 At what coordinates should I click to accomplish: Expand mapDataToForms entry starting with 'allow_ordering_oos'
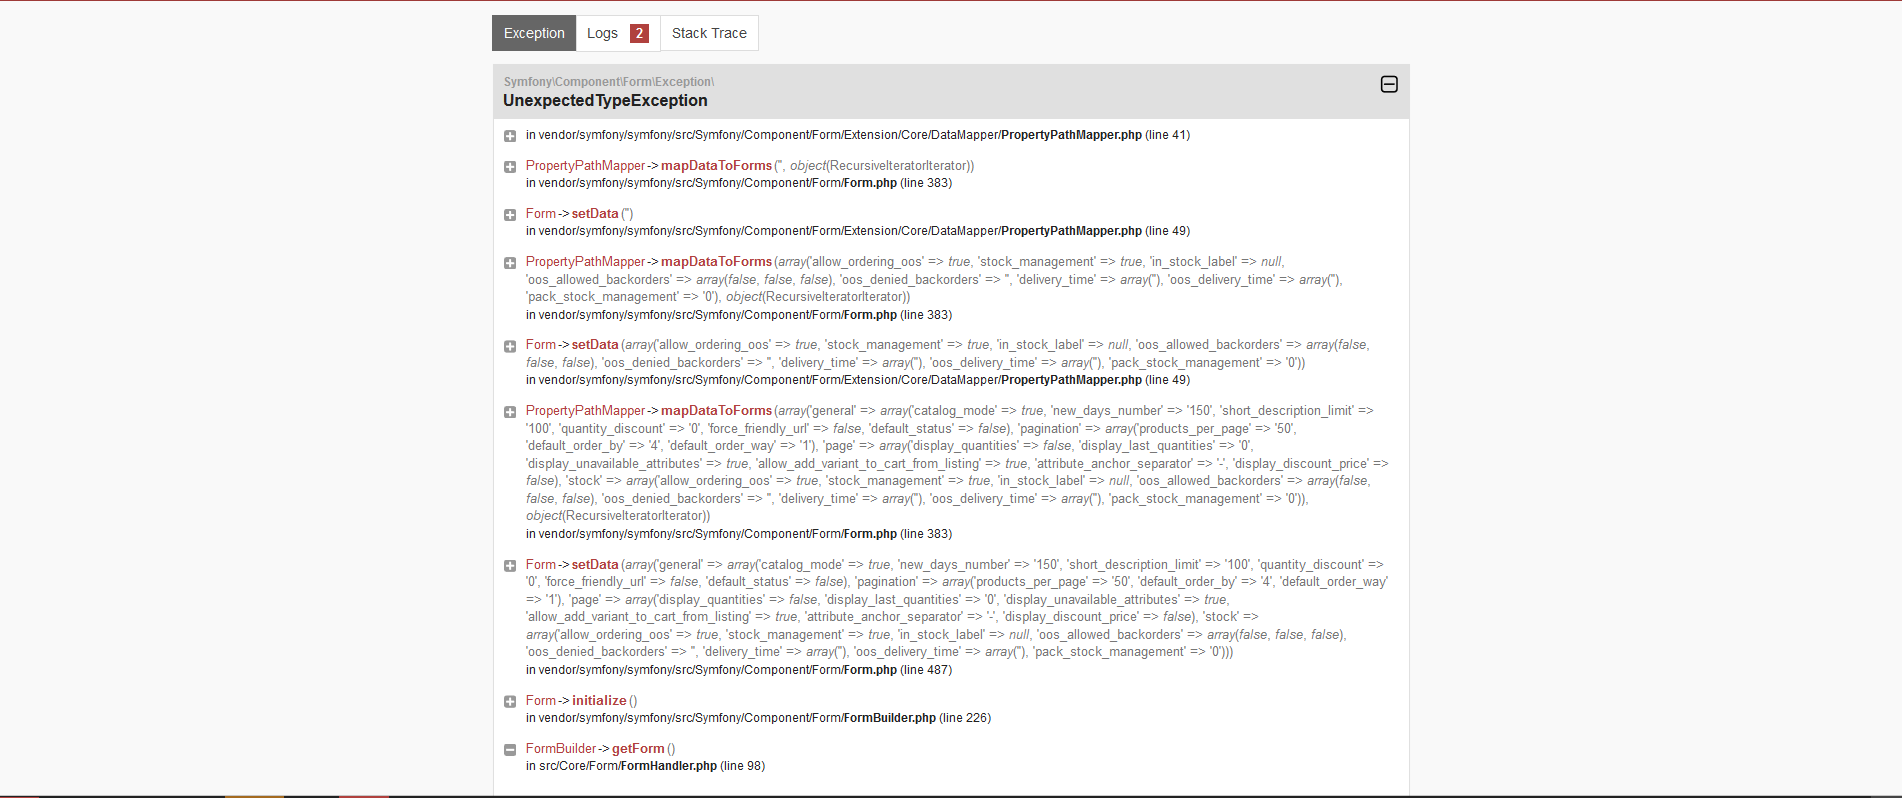(510, 263)
